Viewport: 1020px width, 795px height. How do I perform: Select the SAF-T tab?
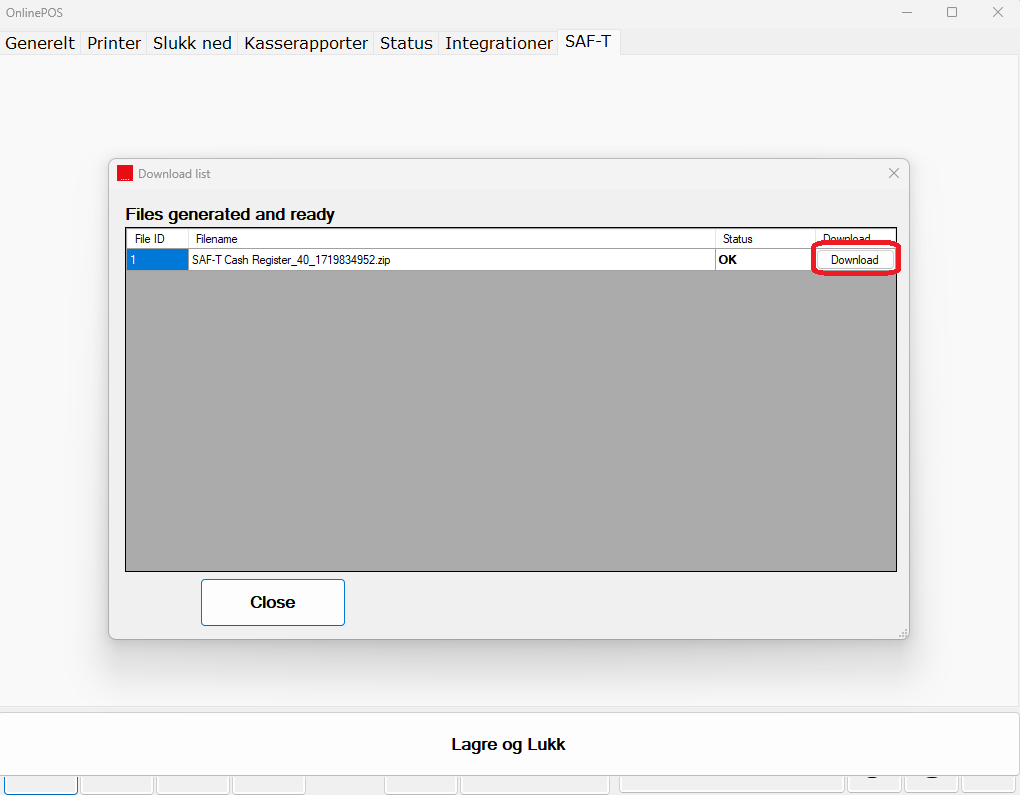588,42
